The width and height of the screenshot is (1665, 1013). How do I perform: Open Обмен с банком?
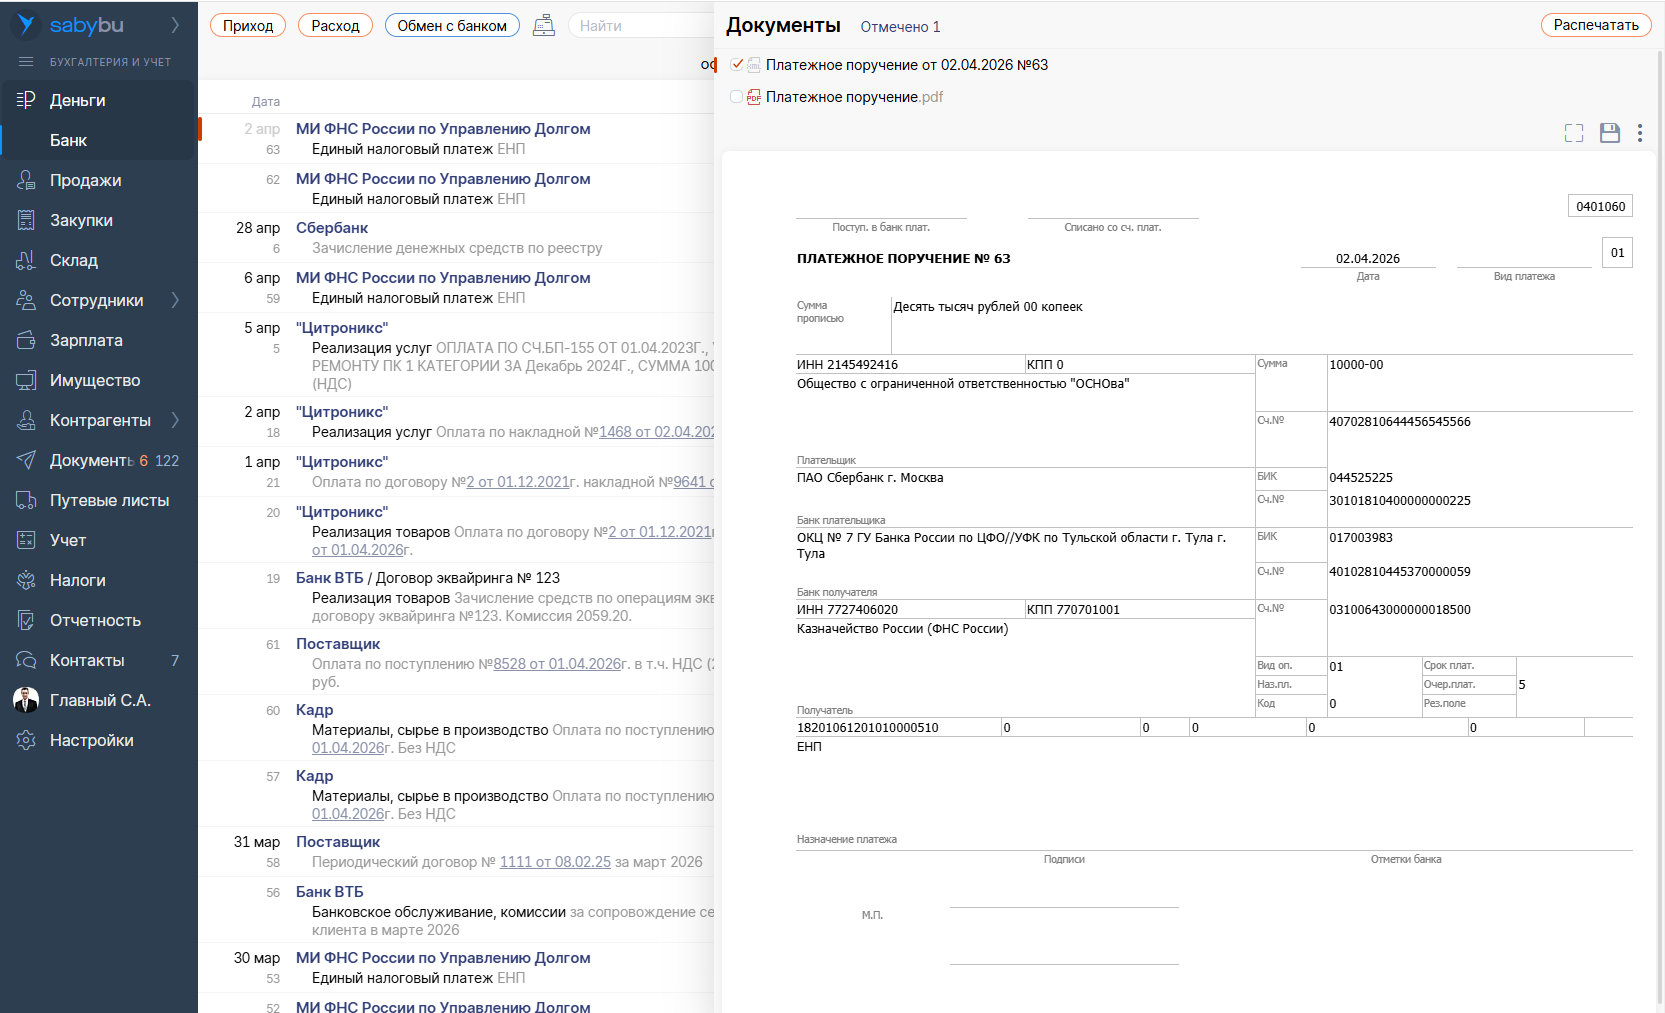coord(452,26)
